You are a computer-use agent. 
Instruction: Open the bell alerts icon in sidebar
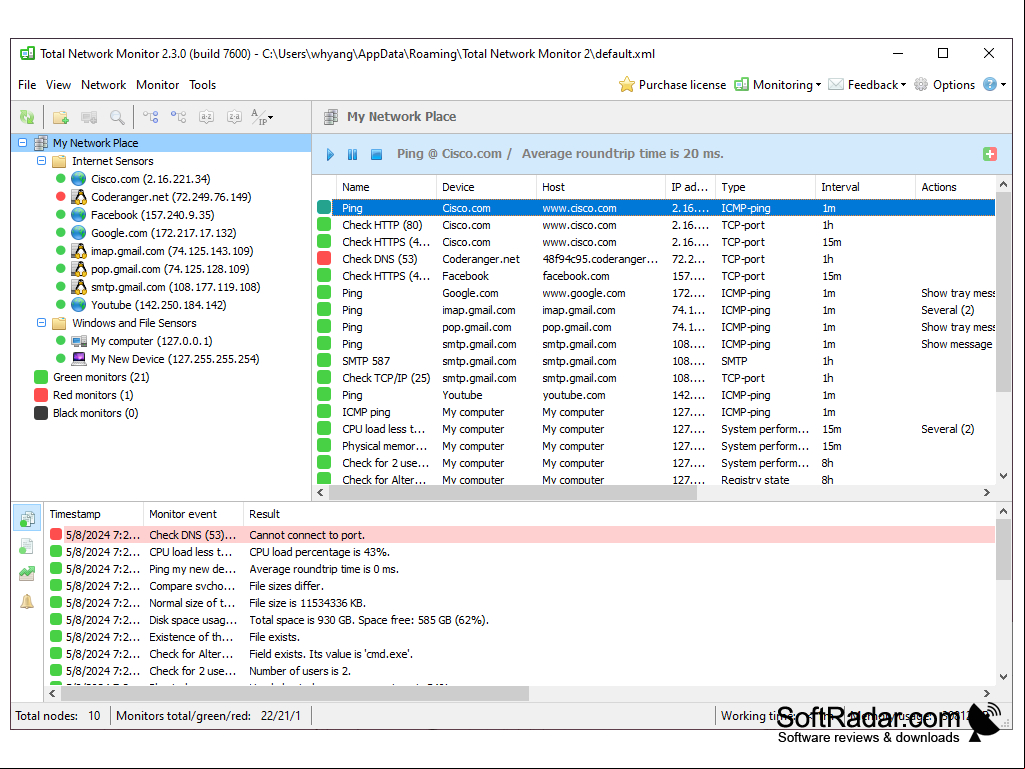(27, 602)
